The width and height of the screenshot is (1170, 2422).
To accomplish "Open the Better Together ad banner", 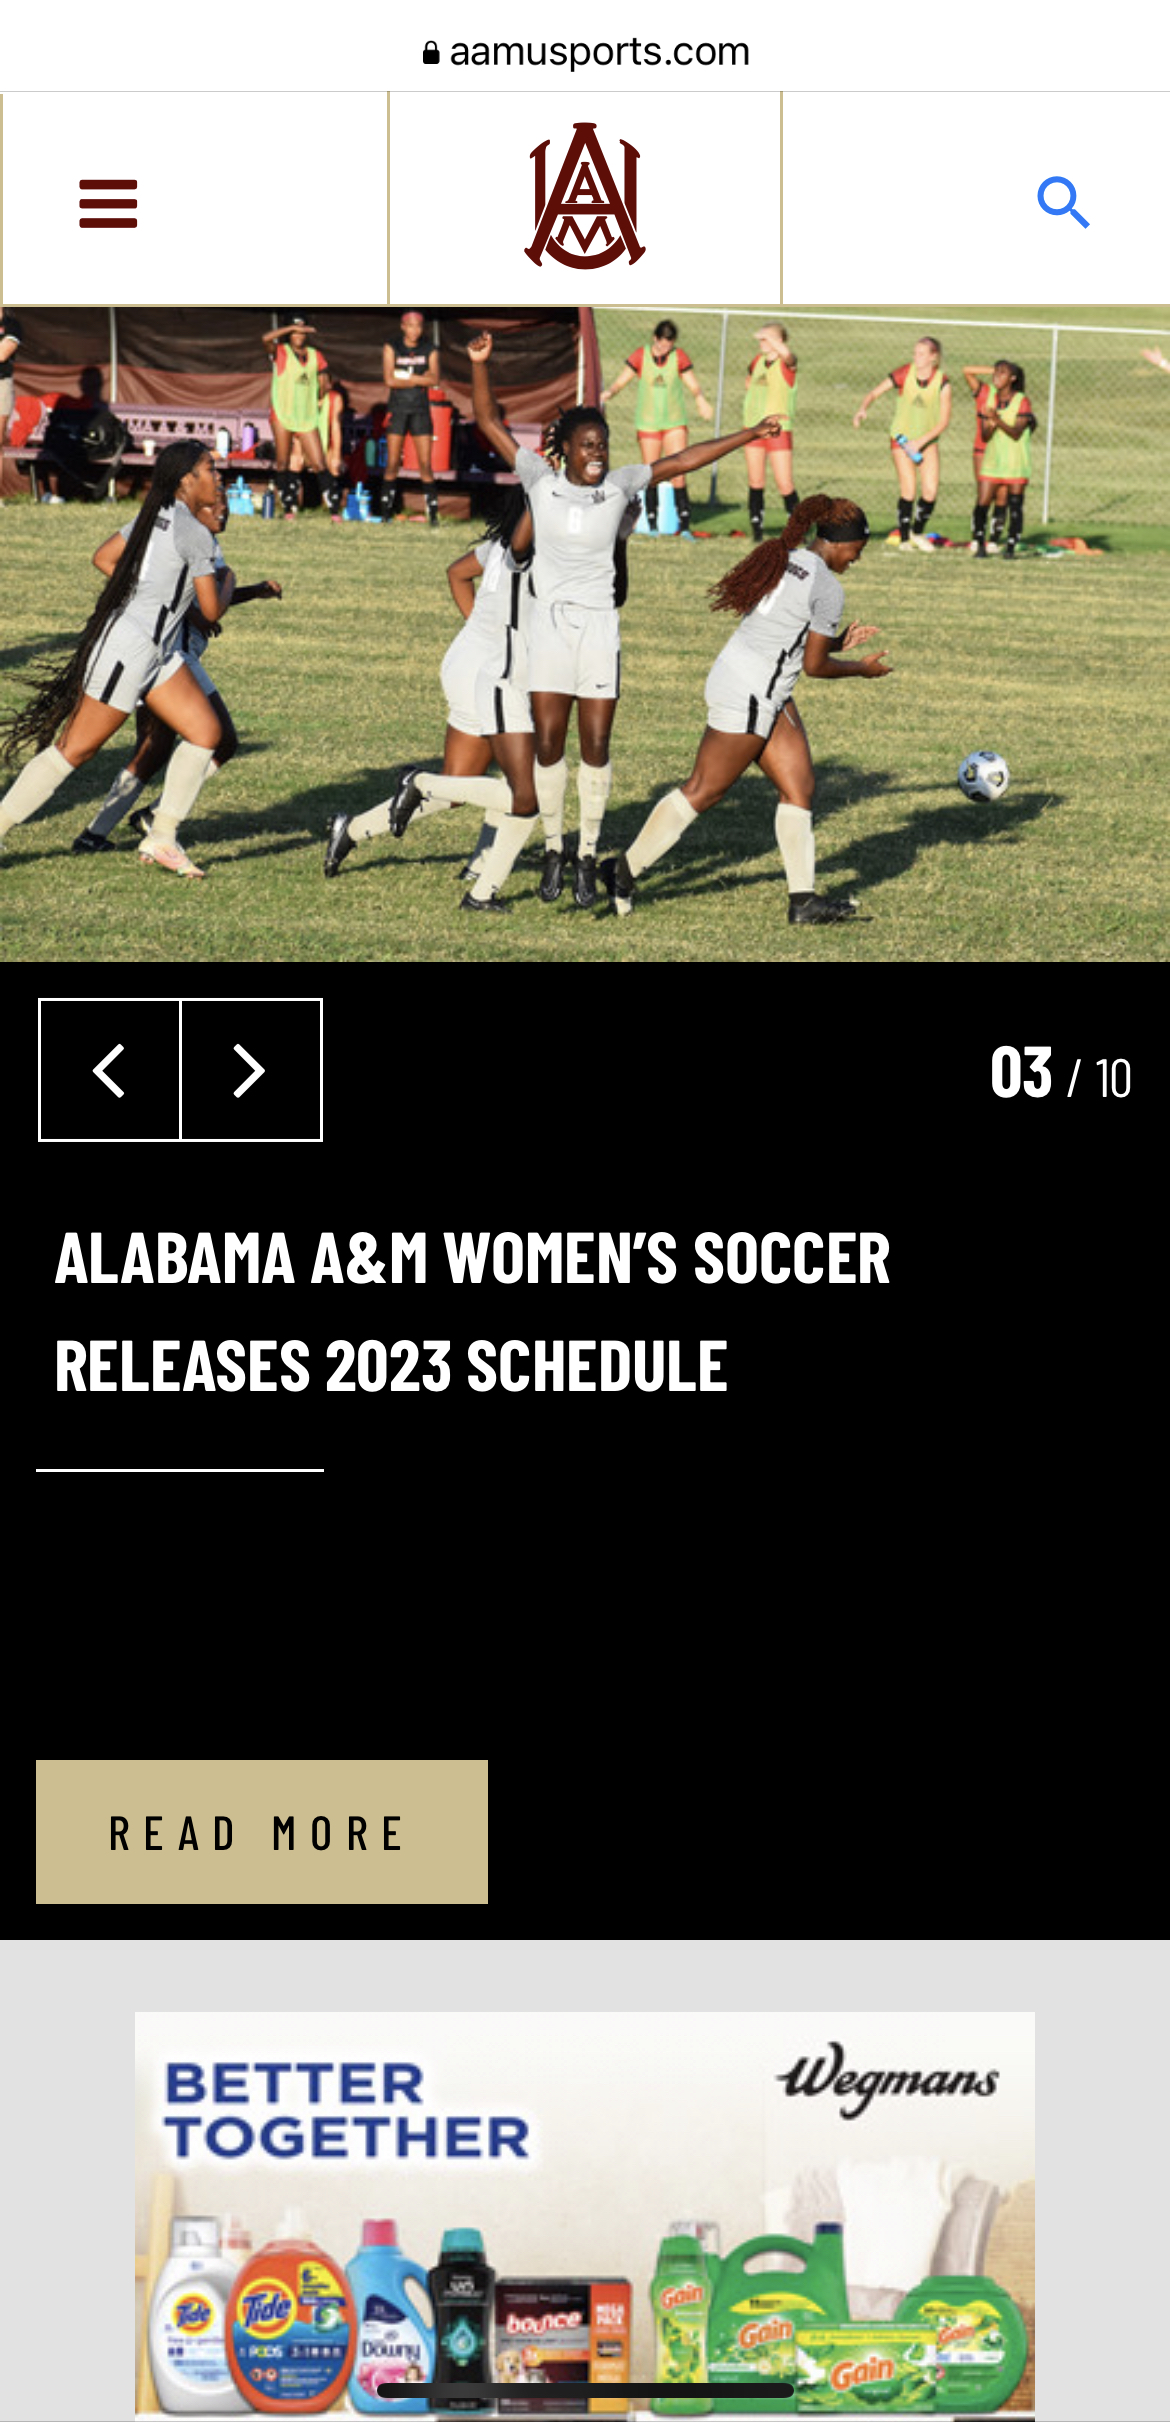I will pos(585,2216).
